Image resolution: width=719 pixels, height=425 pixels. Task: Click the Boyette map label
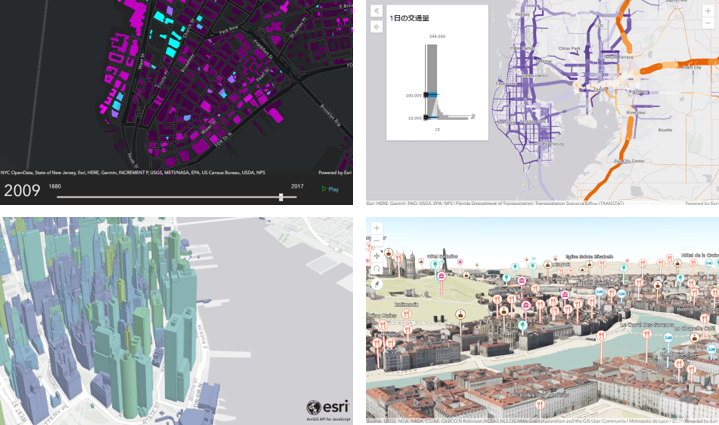(x=665, y=130)
